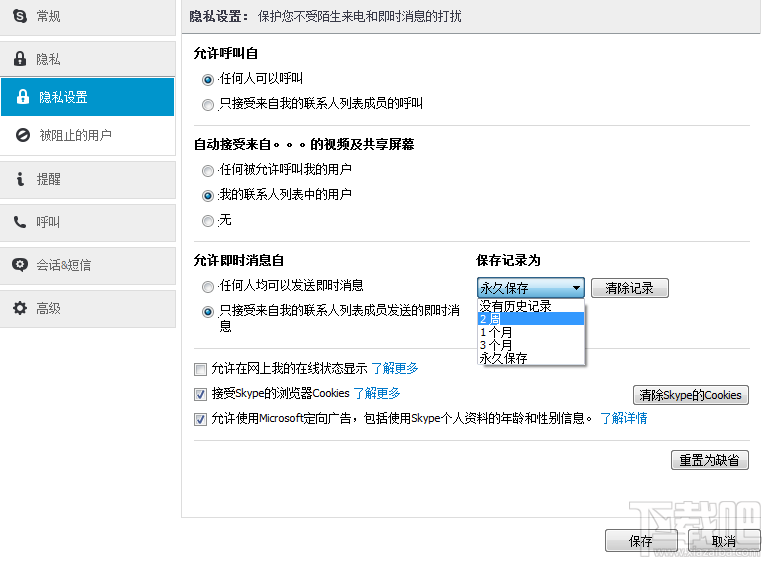Click the blocked-circle icon beside 被阻止的用户
The width and height of the screenshot is (769, 562).
click(x=23, y=135)
